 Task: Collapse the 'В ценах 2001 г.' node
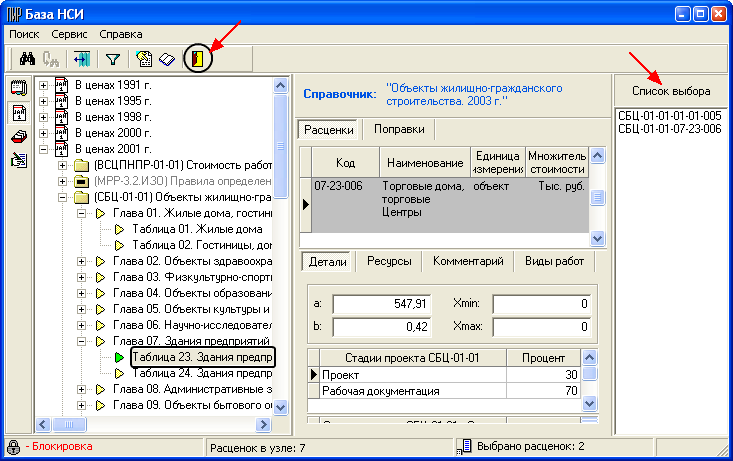point(43,149)
